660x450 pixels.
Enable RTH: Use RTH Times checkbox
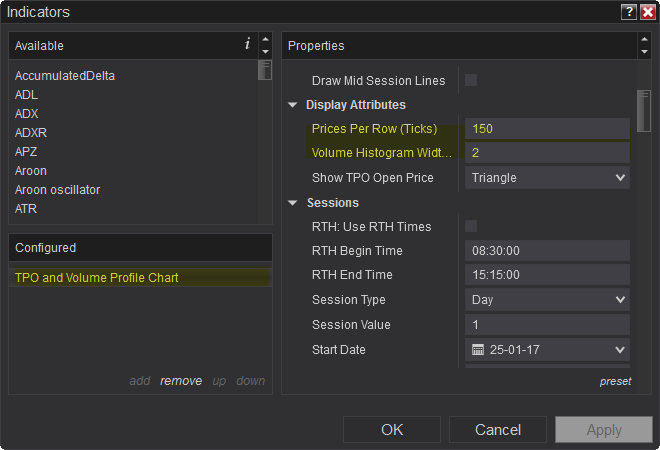click(x=471, y=226)
